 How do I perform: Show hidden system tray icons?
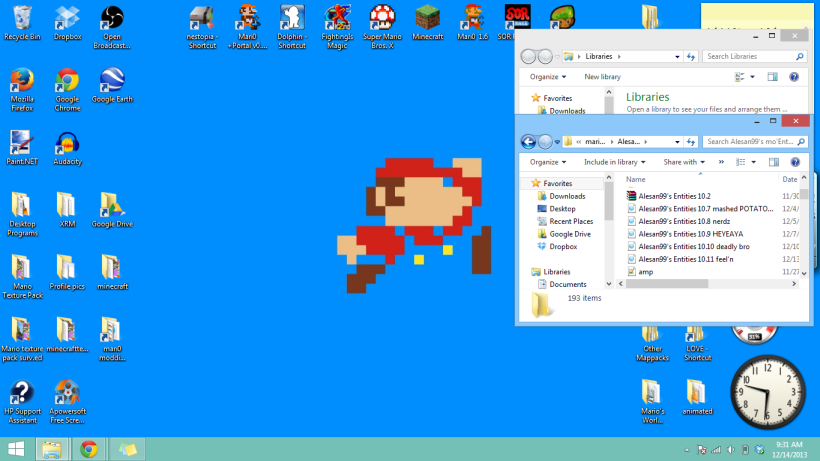(x=687, y=450)
